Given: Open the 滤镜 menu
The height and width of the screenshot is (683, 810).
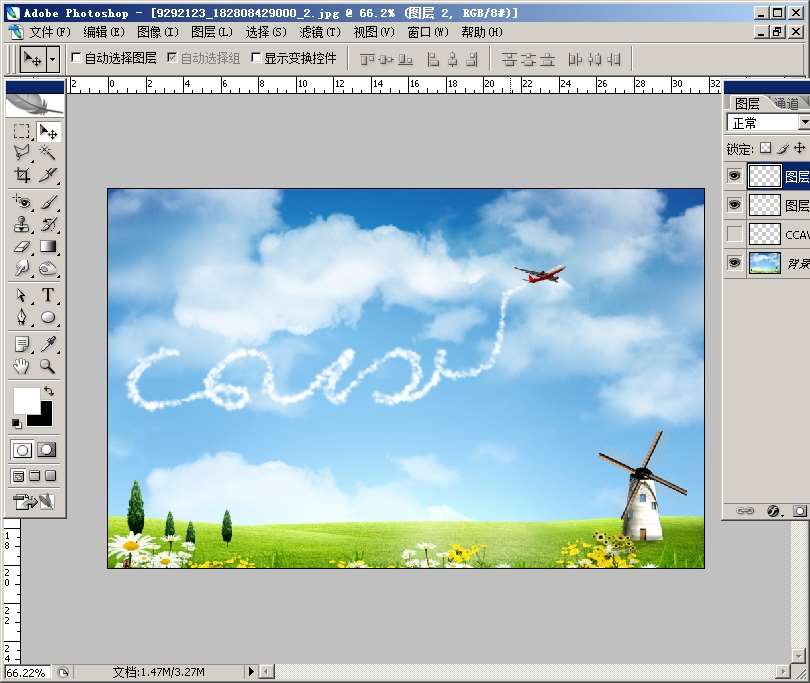Looking at the screenshot, I should tap(320, 32).
